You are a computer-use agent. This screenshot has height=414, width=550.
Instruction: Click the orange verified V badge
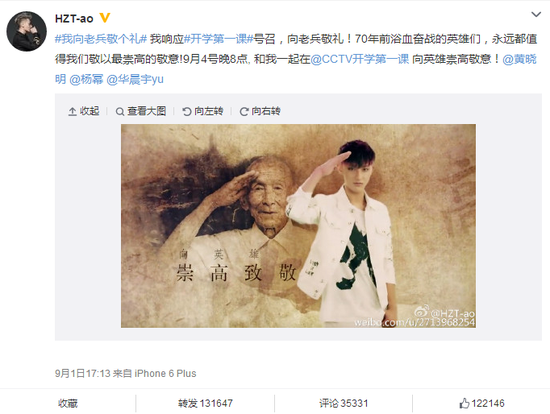(x=105, y=18)
